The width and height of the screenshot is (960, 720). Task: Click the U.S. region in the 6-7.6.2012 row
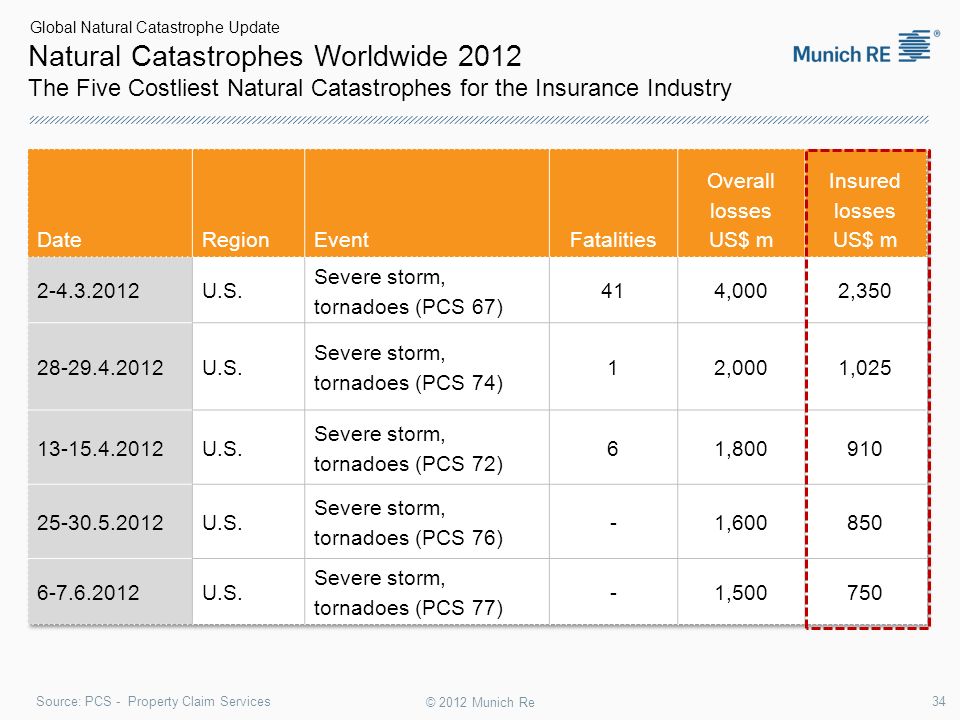point(222,592)
